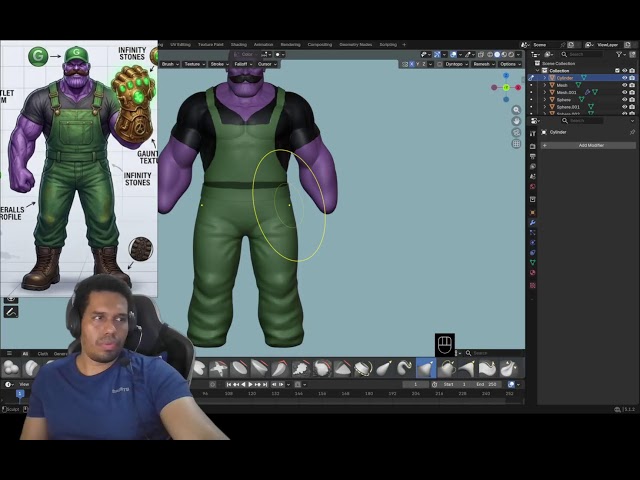640x480 pixels.
Task: Jump to timeline start frame button
Action: point(229,384)
